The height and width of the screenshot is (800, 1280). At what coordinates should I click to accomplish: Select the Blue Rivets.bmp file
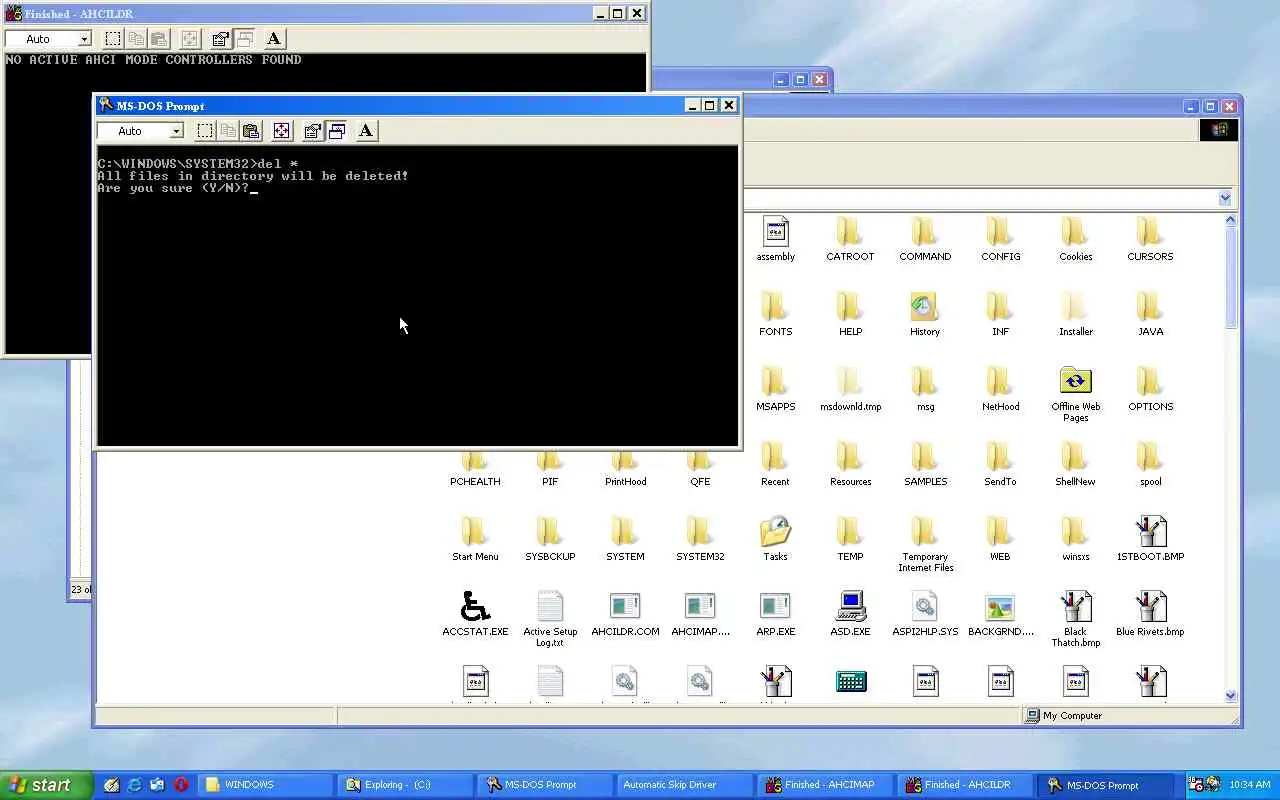click(1150, 614)
